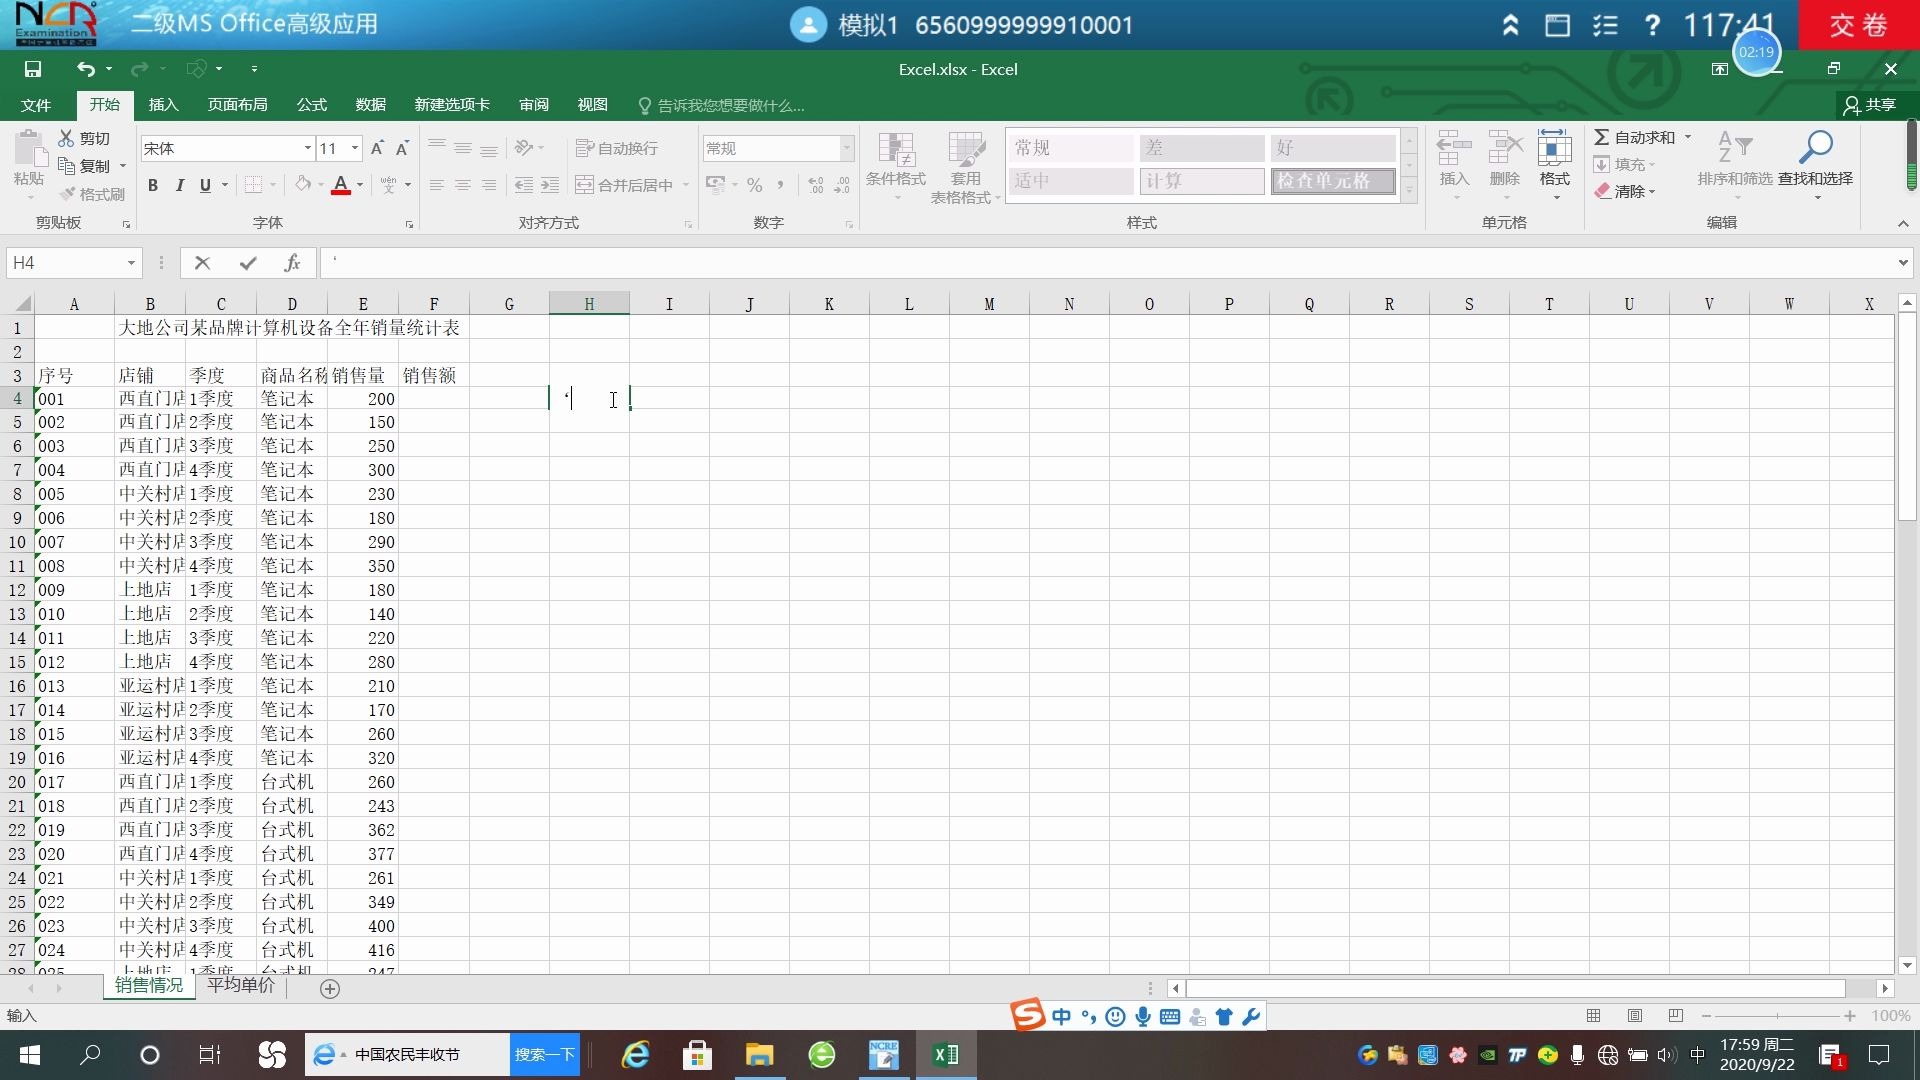Click the Format Painter (格式刷) icon
Screen dimensions: 1920x1080
pos(68,194)
